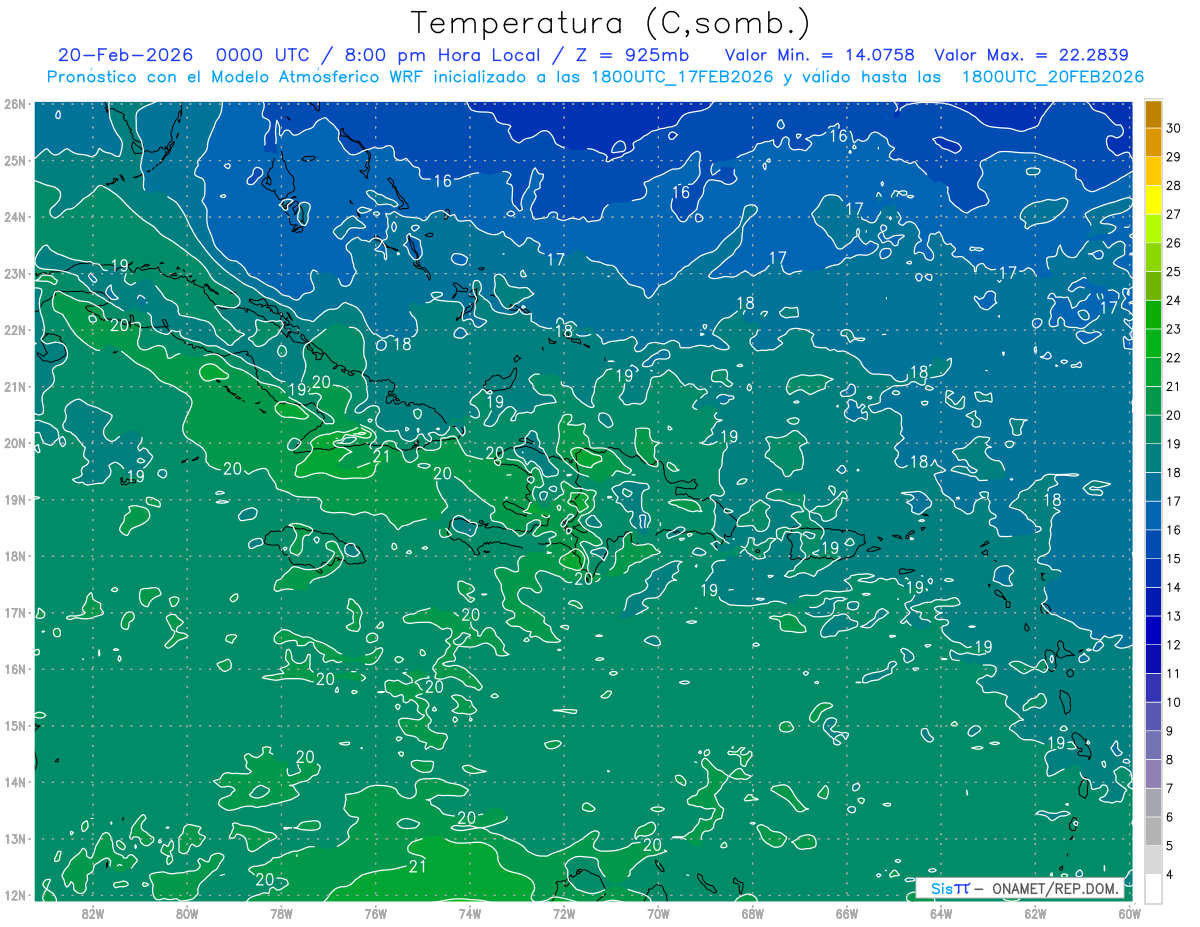Click the '12' label on the color scale
Viewport: 1200px width, 927px height.
coord(1174,645)
